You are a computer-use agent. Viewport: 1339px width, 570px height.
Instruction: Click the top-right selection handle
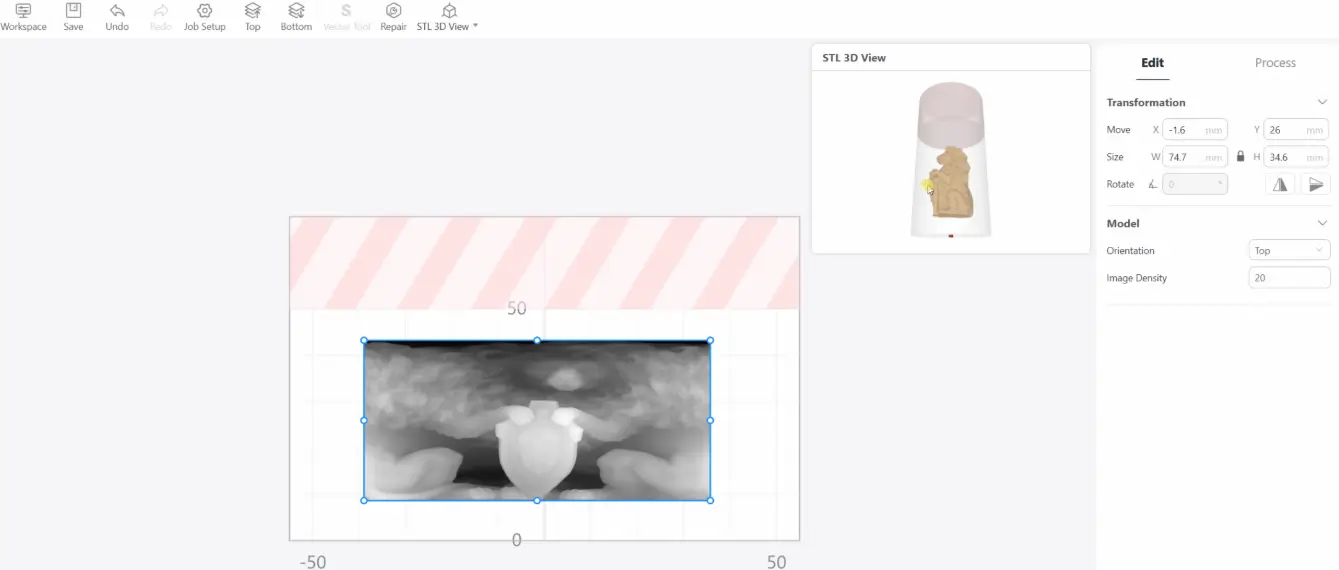[x=710, y=341]
